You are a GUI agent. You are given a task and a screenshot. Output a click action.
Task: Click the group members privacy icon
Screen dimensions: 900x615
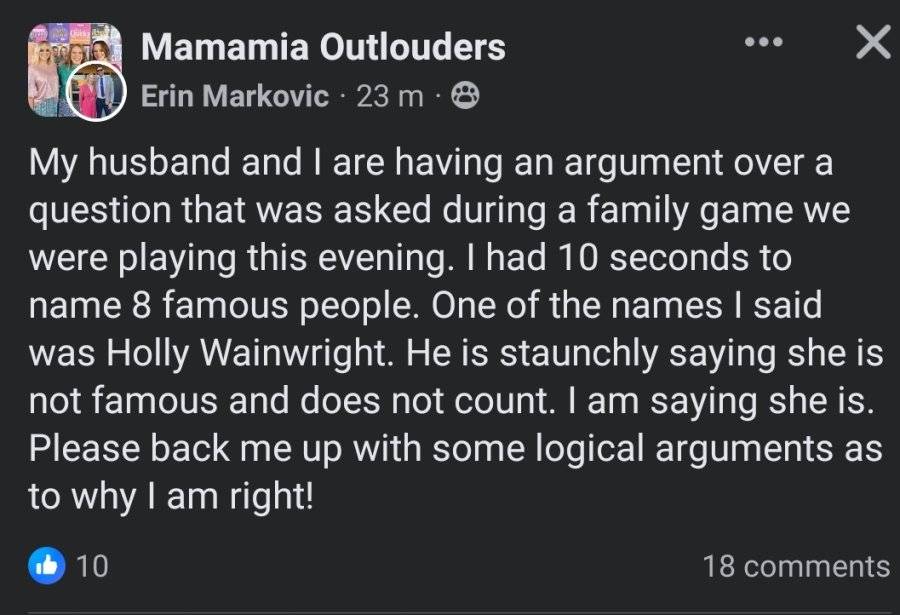465,96
